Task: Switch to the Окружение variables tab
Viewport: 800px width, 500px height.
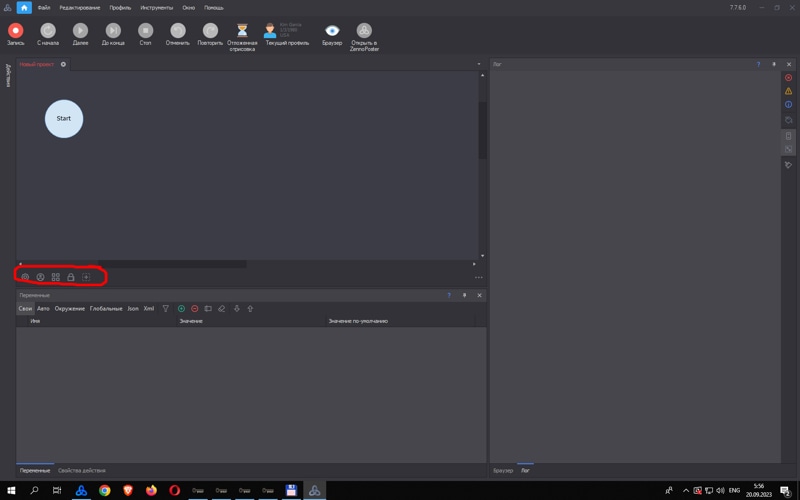Action: pyautogui.click(x=70, y=309)
